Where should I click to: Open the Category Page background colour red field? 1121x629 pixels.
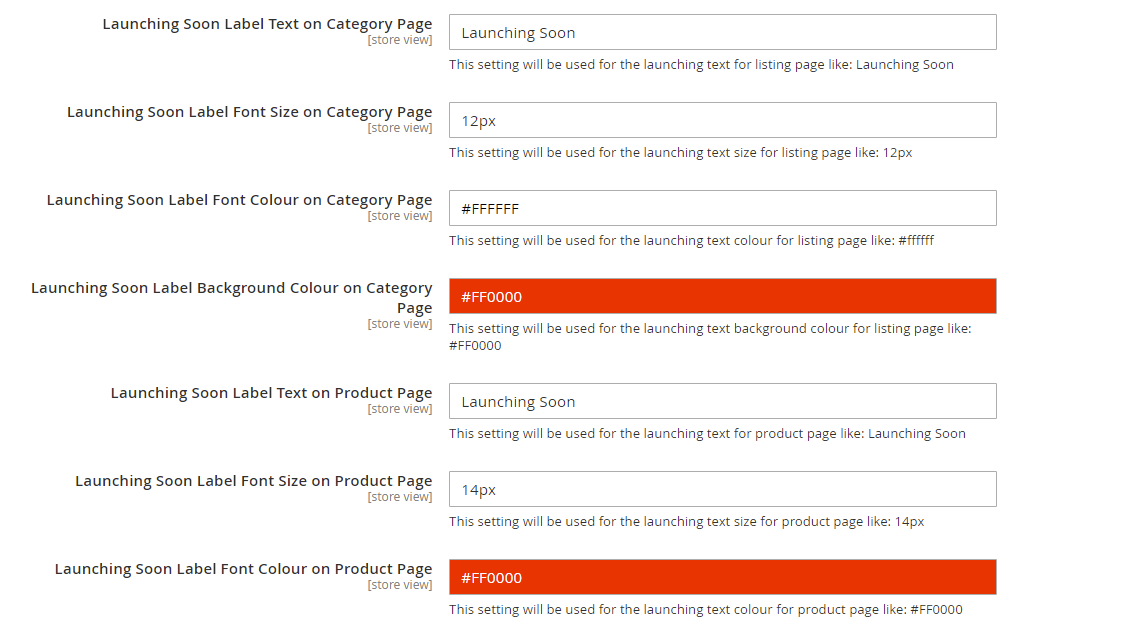point(722,296)
